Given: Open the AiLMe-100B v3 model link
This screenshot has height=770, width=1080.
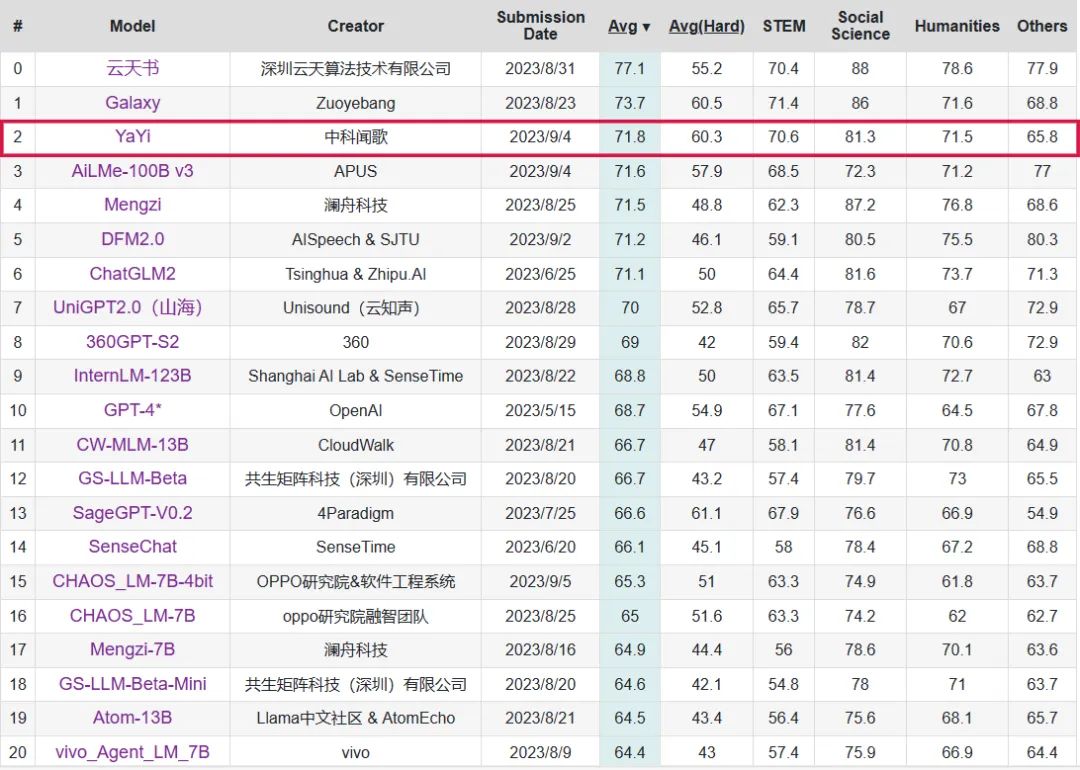Looking at the screenshot, I should click(x=132, y=170).
